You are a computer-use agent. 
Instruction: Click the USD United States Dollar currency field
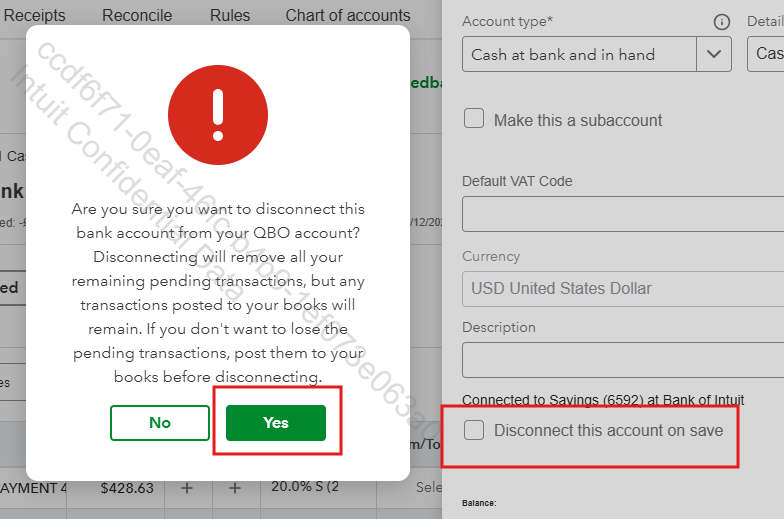pyautogui.click(x=622, y=288)
